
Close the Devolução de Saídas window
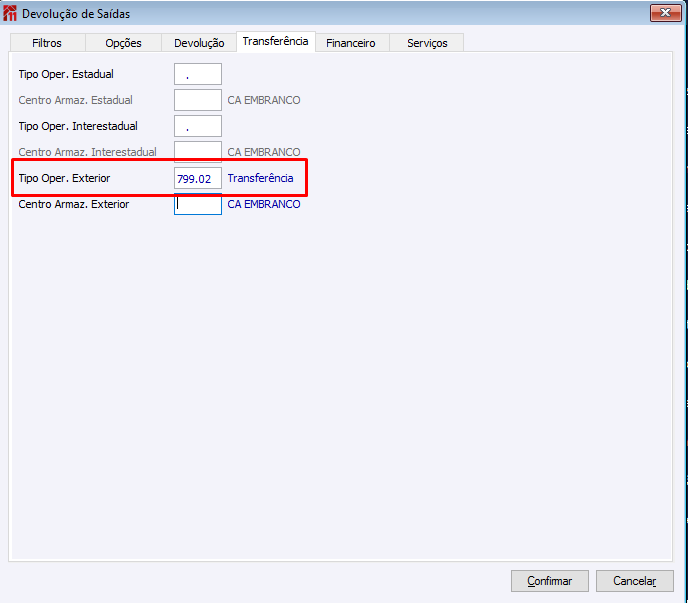(x=666, y=13)
